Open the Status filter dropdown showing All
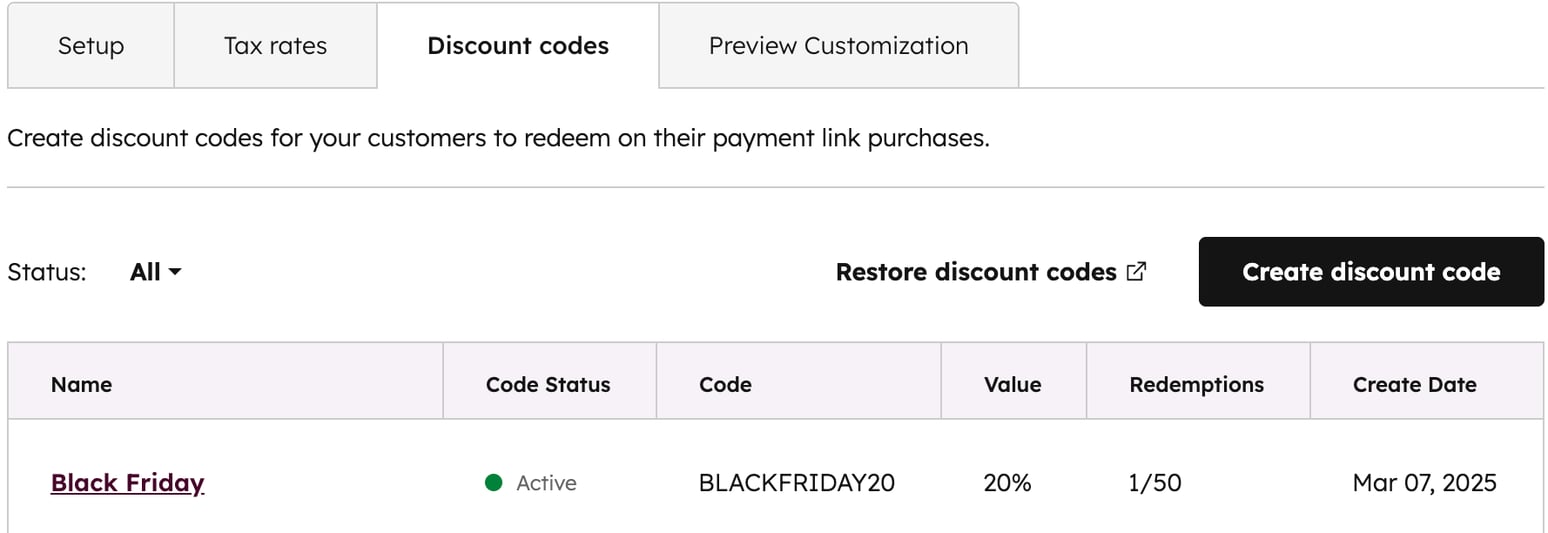 click(155, 272)
